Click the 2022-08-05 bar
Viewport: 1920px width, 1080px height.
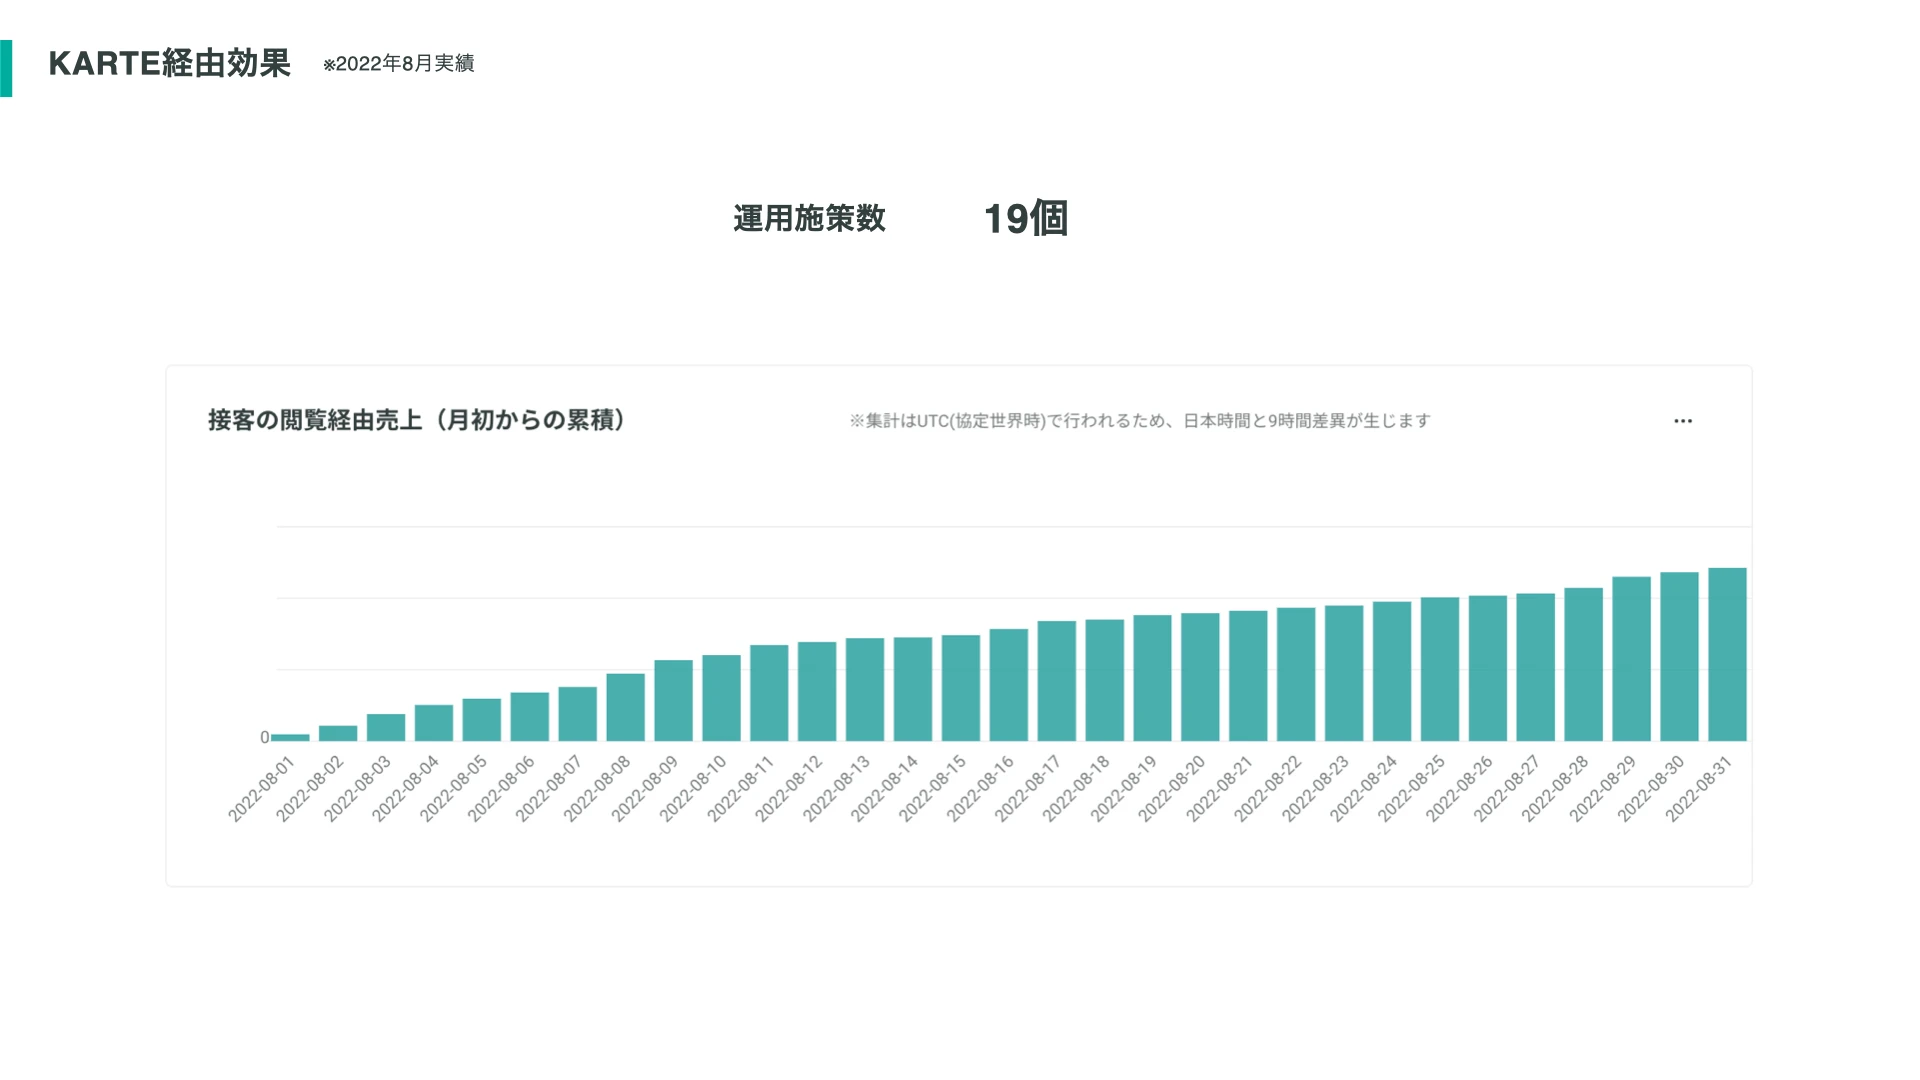point(481,720)
